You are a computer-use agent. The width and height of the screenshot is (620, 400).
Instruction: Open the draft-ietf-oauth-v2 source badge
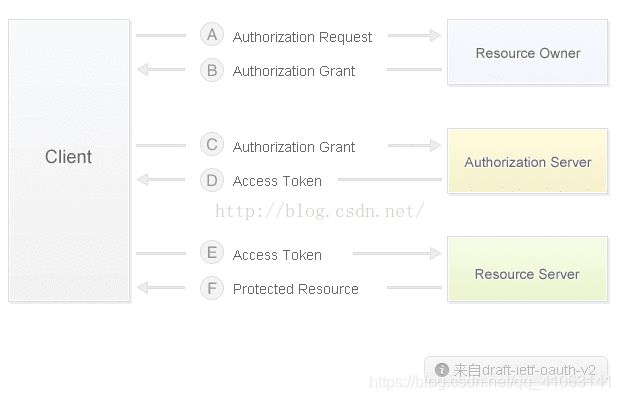(x=516, y=370)
